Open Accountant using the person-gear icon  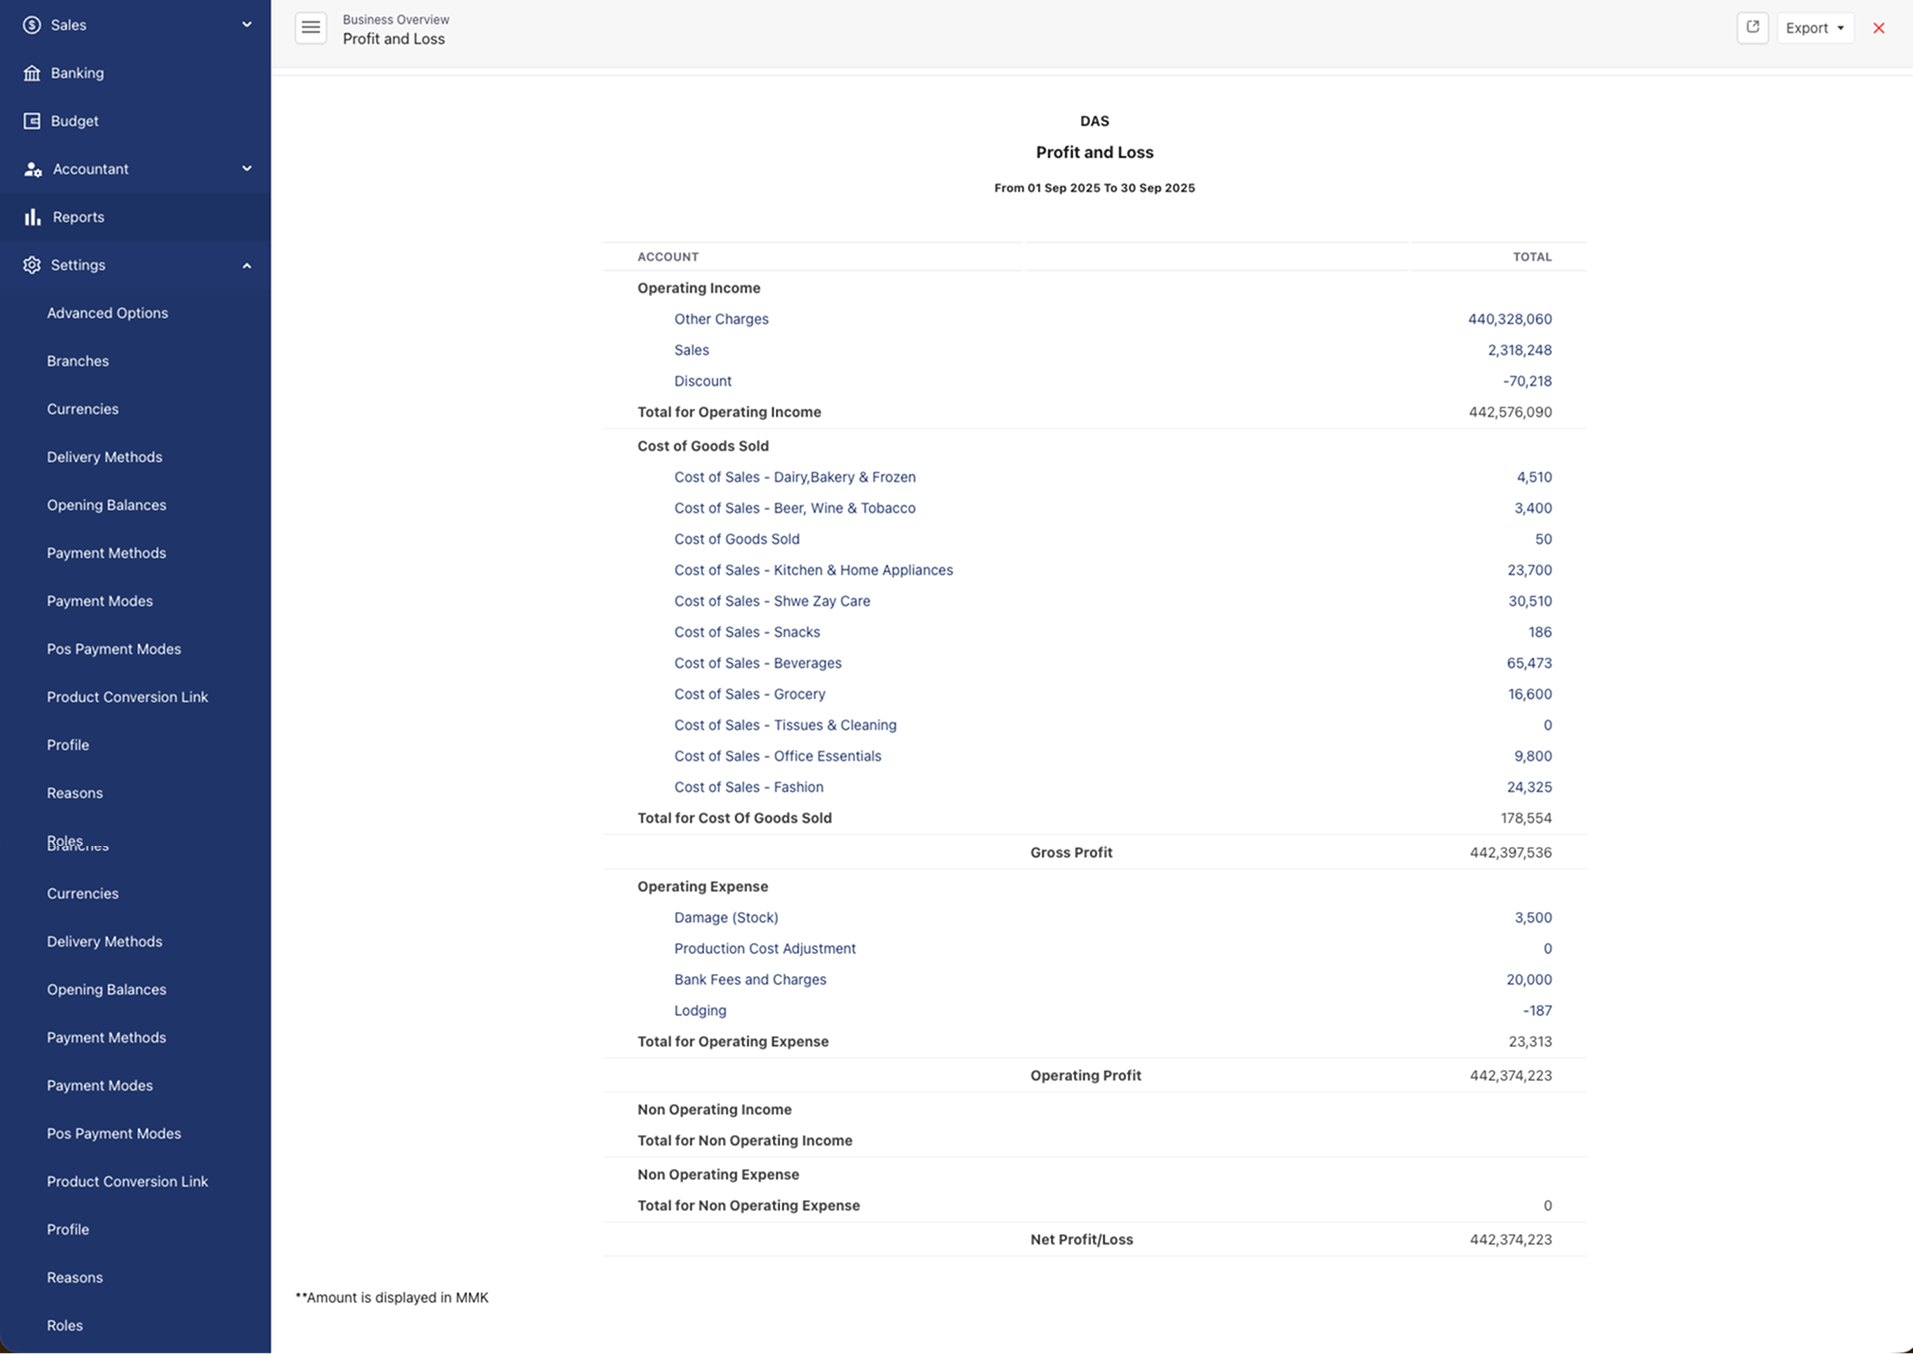(30, 168)
